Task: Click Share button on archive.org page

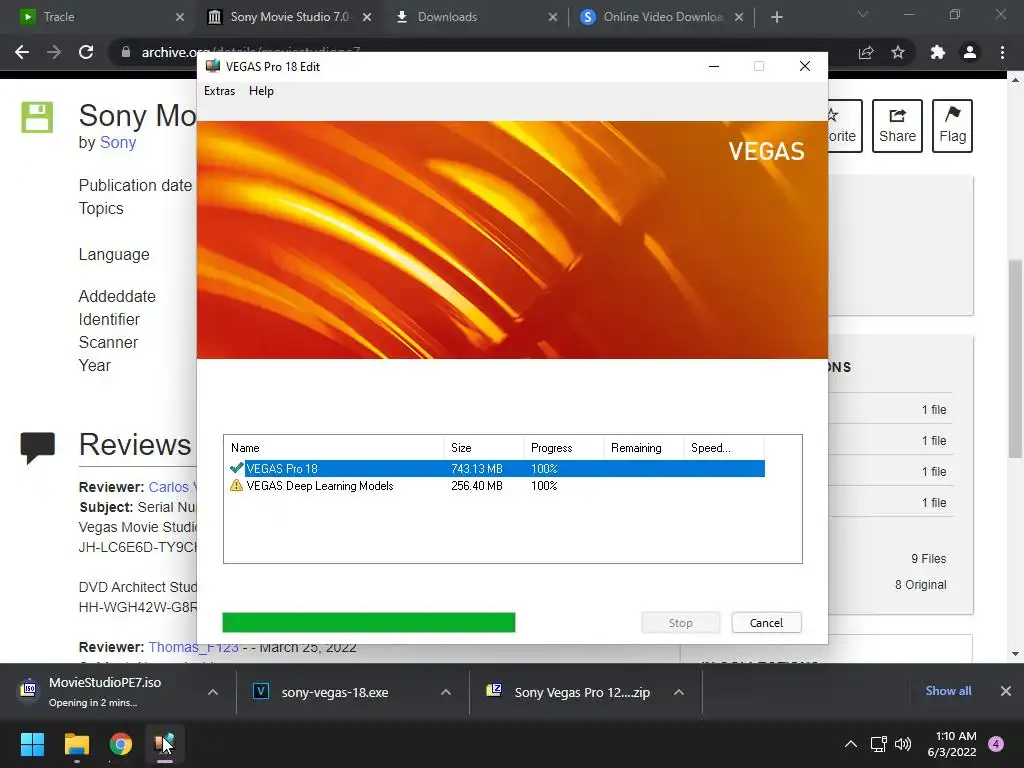Action: [x=897, y=125]
